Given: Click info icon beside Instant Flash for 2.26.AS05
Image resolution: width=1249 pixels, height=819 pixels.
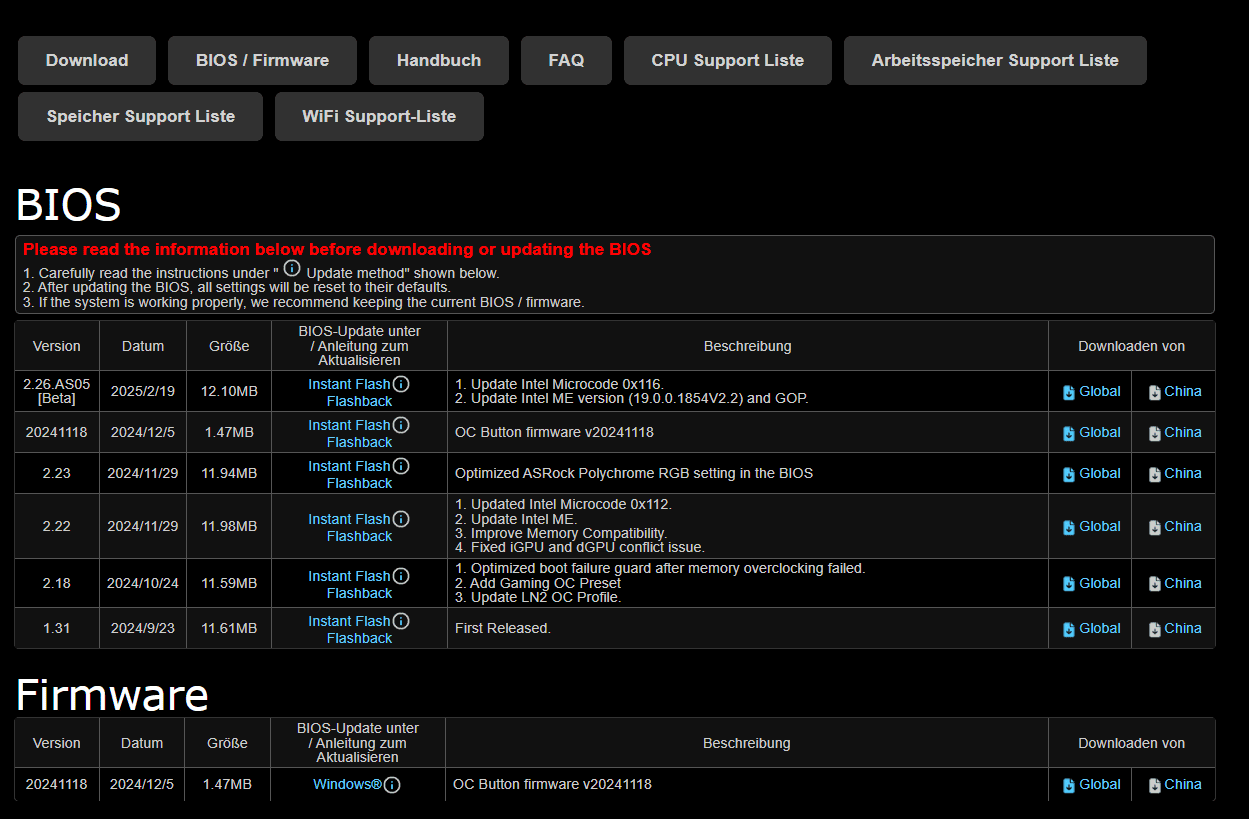Looking at the screenshot, I should coord(401,384).
